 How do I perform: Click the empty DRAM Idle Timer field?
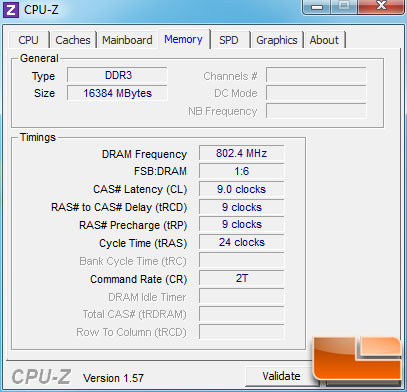coord(241,296)
